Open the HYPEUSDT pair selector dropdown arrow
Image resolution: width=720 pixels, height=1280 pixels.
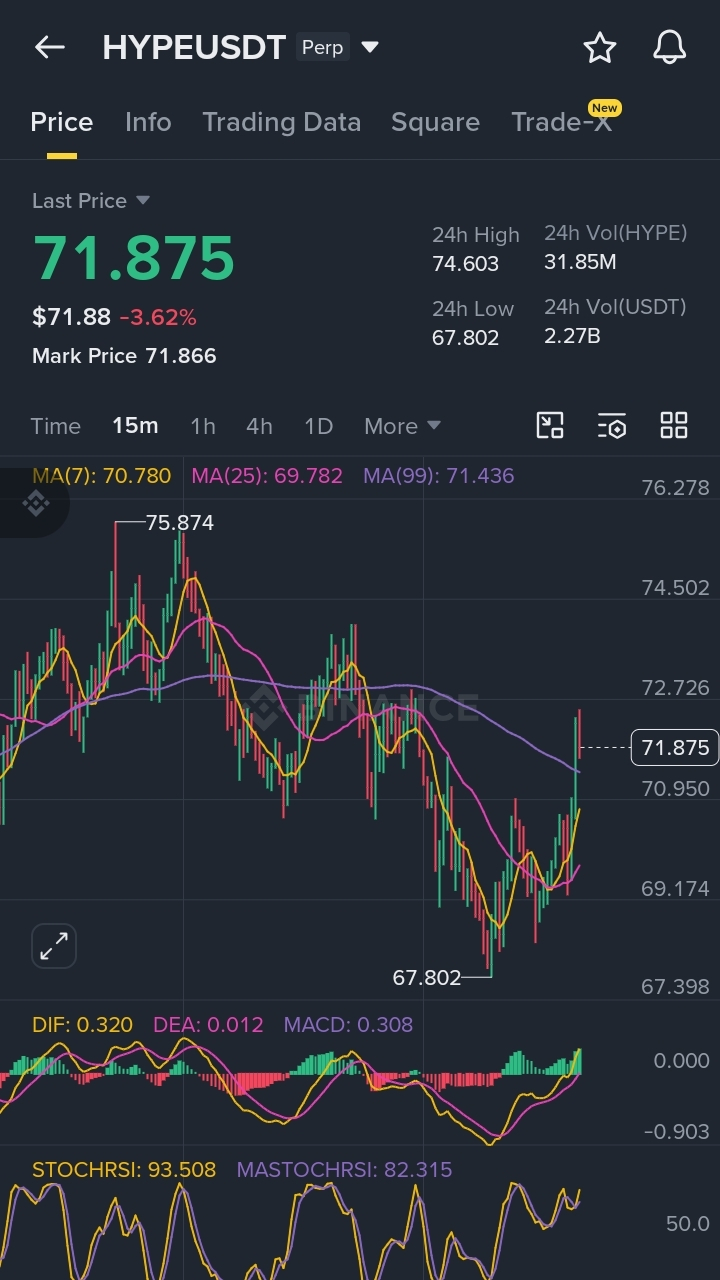point(370,47)
